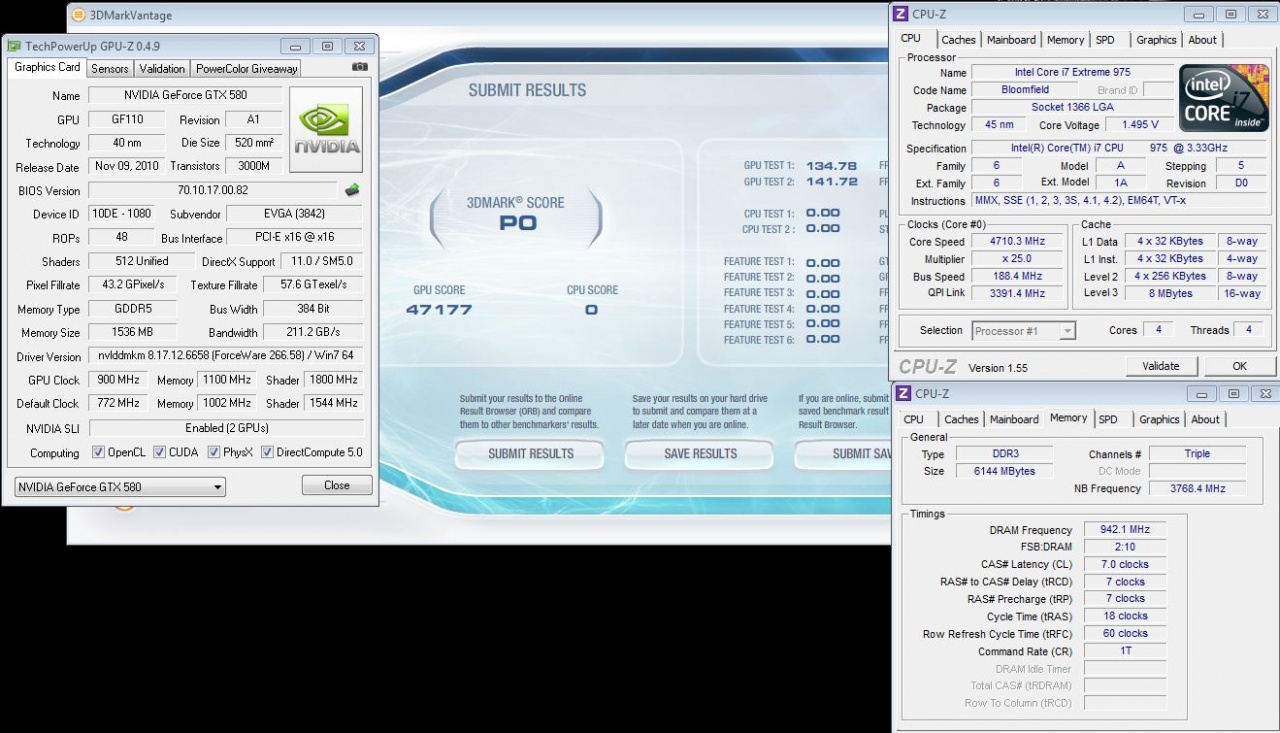Open the Validation tab in GPU-Z
Screen dimensions: 1280x733
tap(162, 69)
